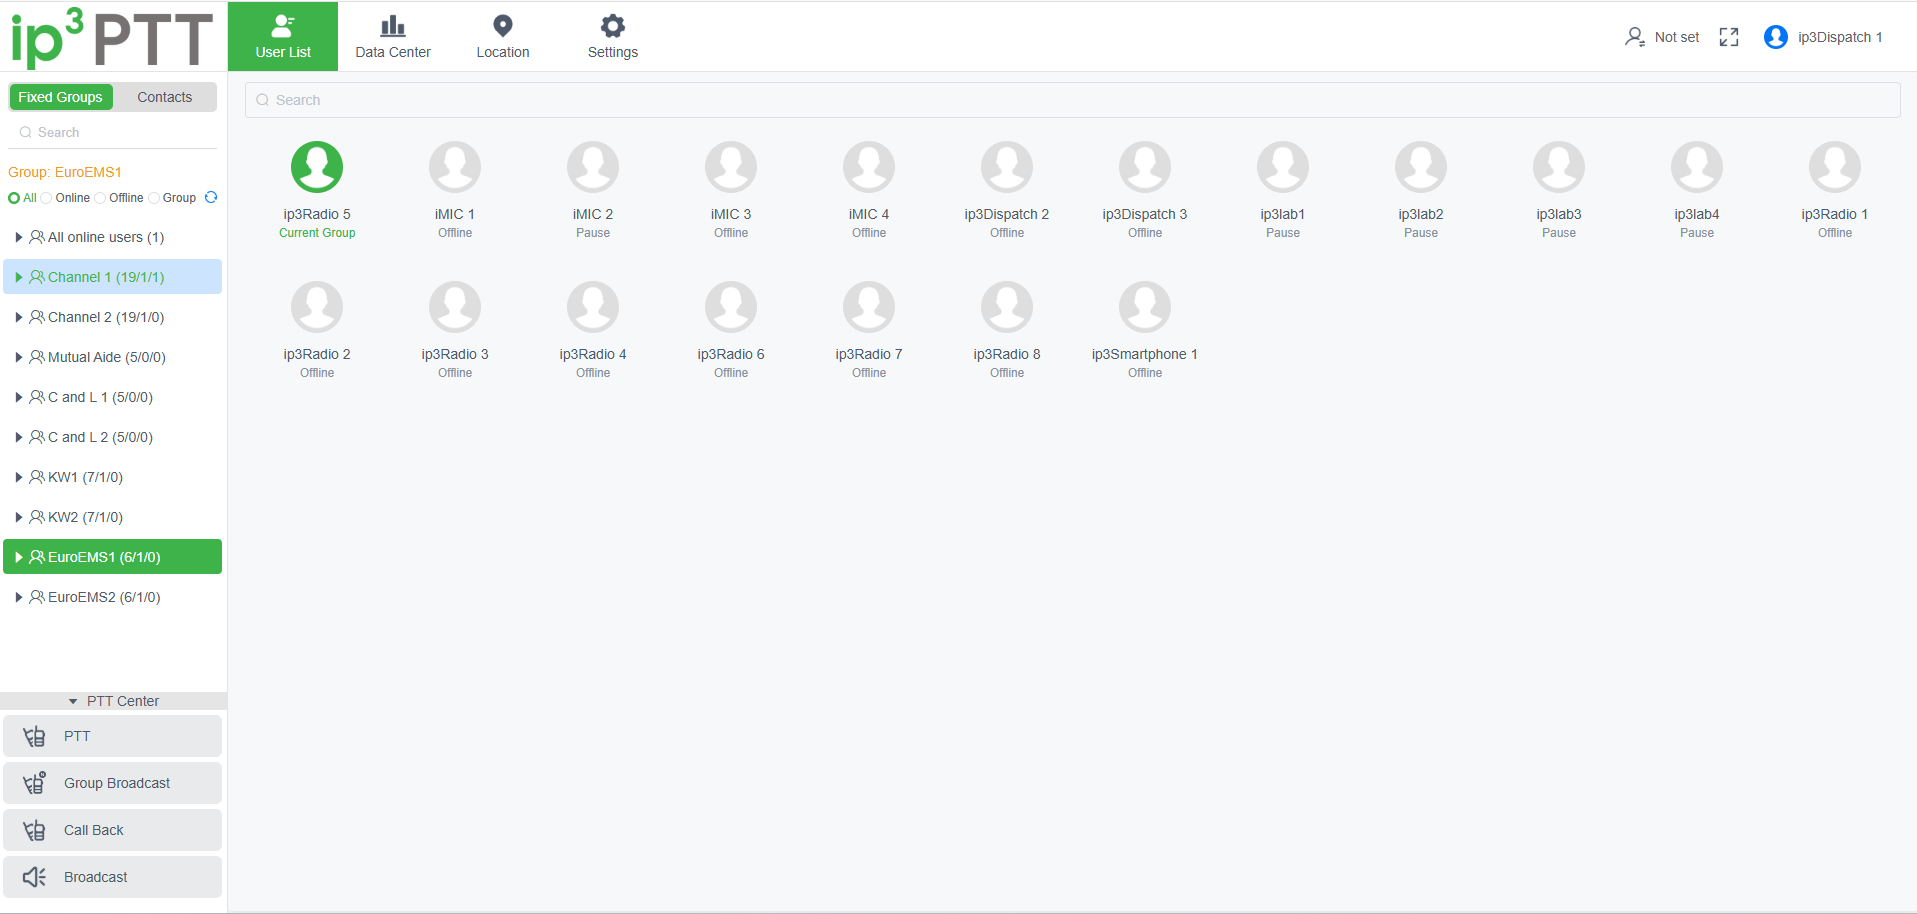Viewport: 1917px width, 914px height.
Task: Click the Broadcast button
Action: click(112, 877)
